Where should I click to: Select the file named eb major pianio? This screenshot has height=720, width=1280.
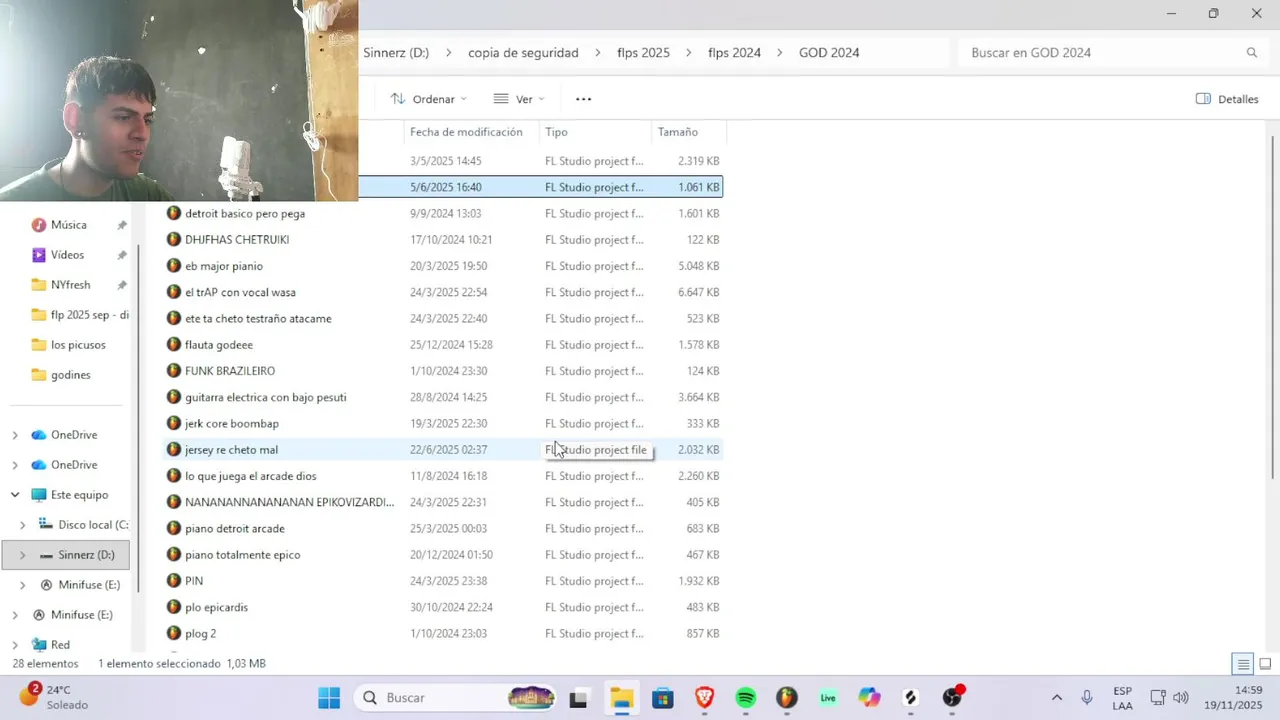click(x=224, y=266)
